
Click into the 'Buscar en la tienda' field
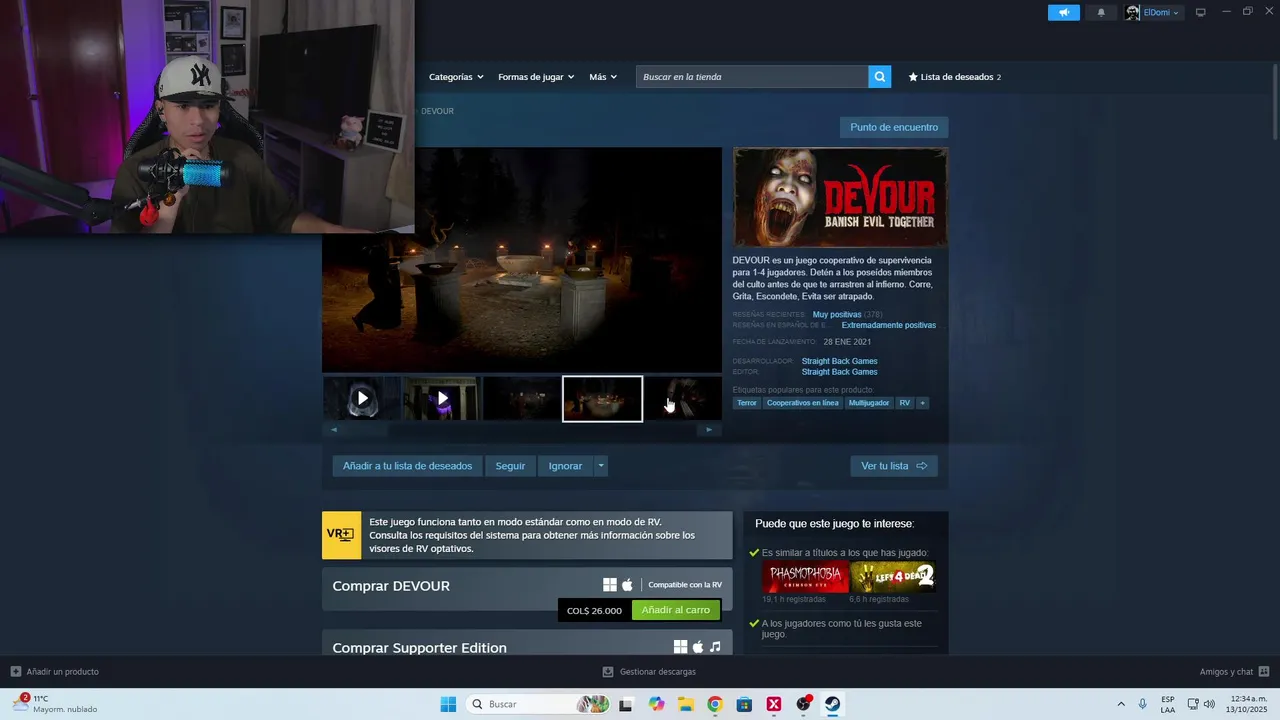click(x=752, y=77)
